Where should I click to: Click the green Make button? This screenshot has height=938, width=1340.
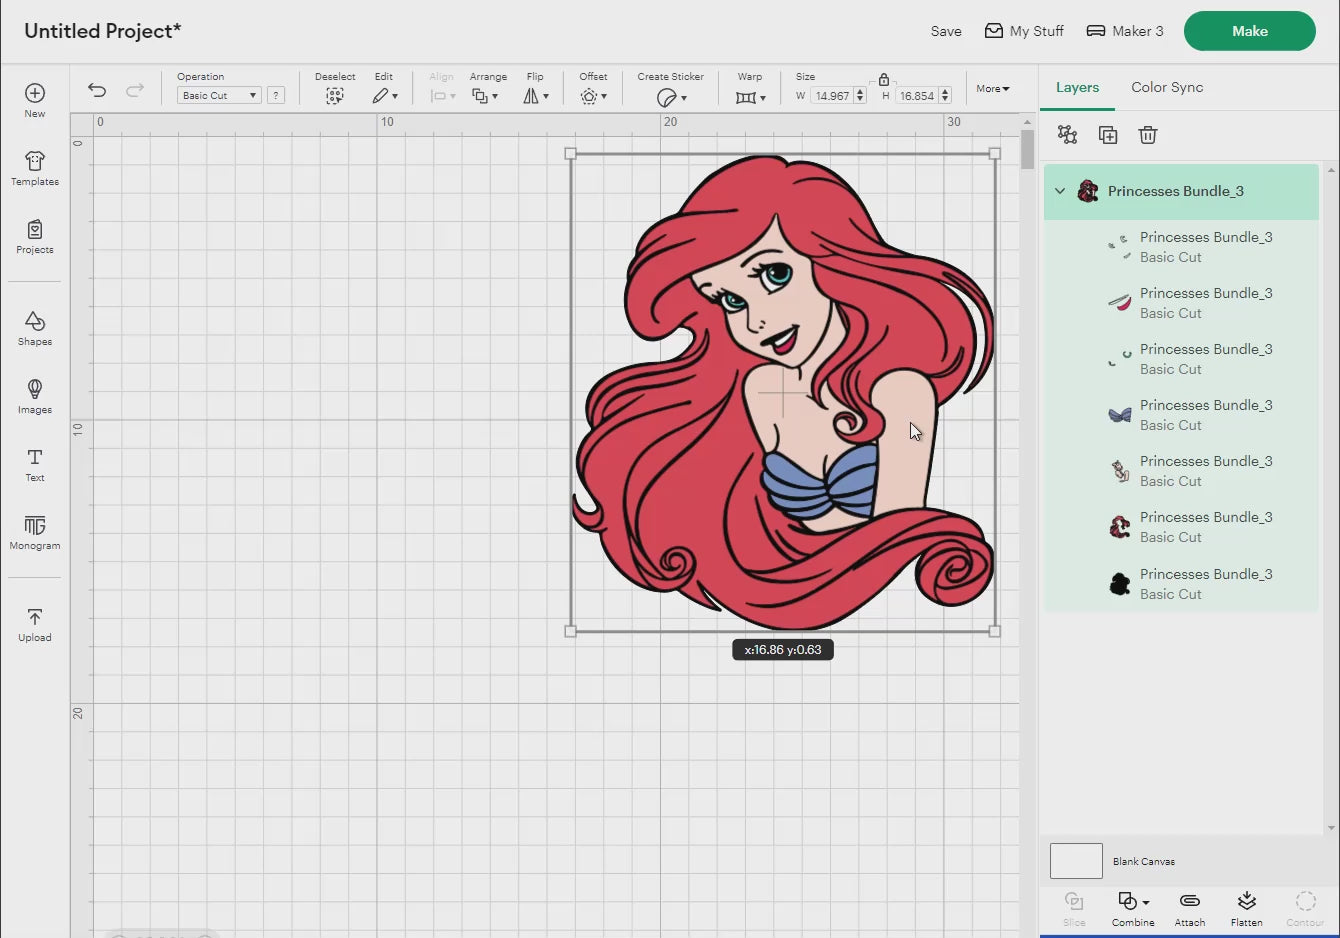[x=1250, y=31]
